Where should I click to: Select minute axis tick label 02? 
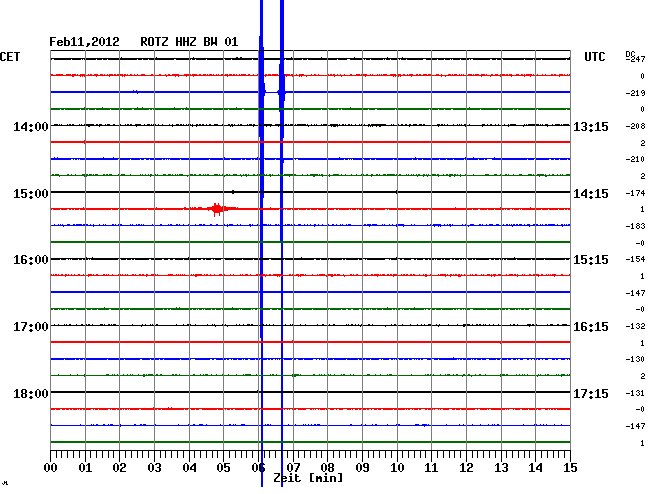(x=119, y=468)
